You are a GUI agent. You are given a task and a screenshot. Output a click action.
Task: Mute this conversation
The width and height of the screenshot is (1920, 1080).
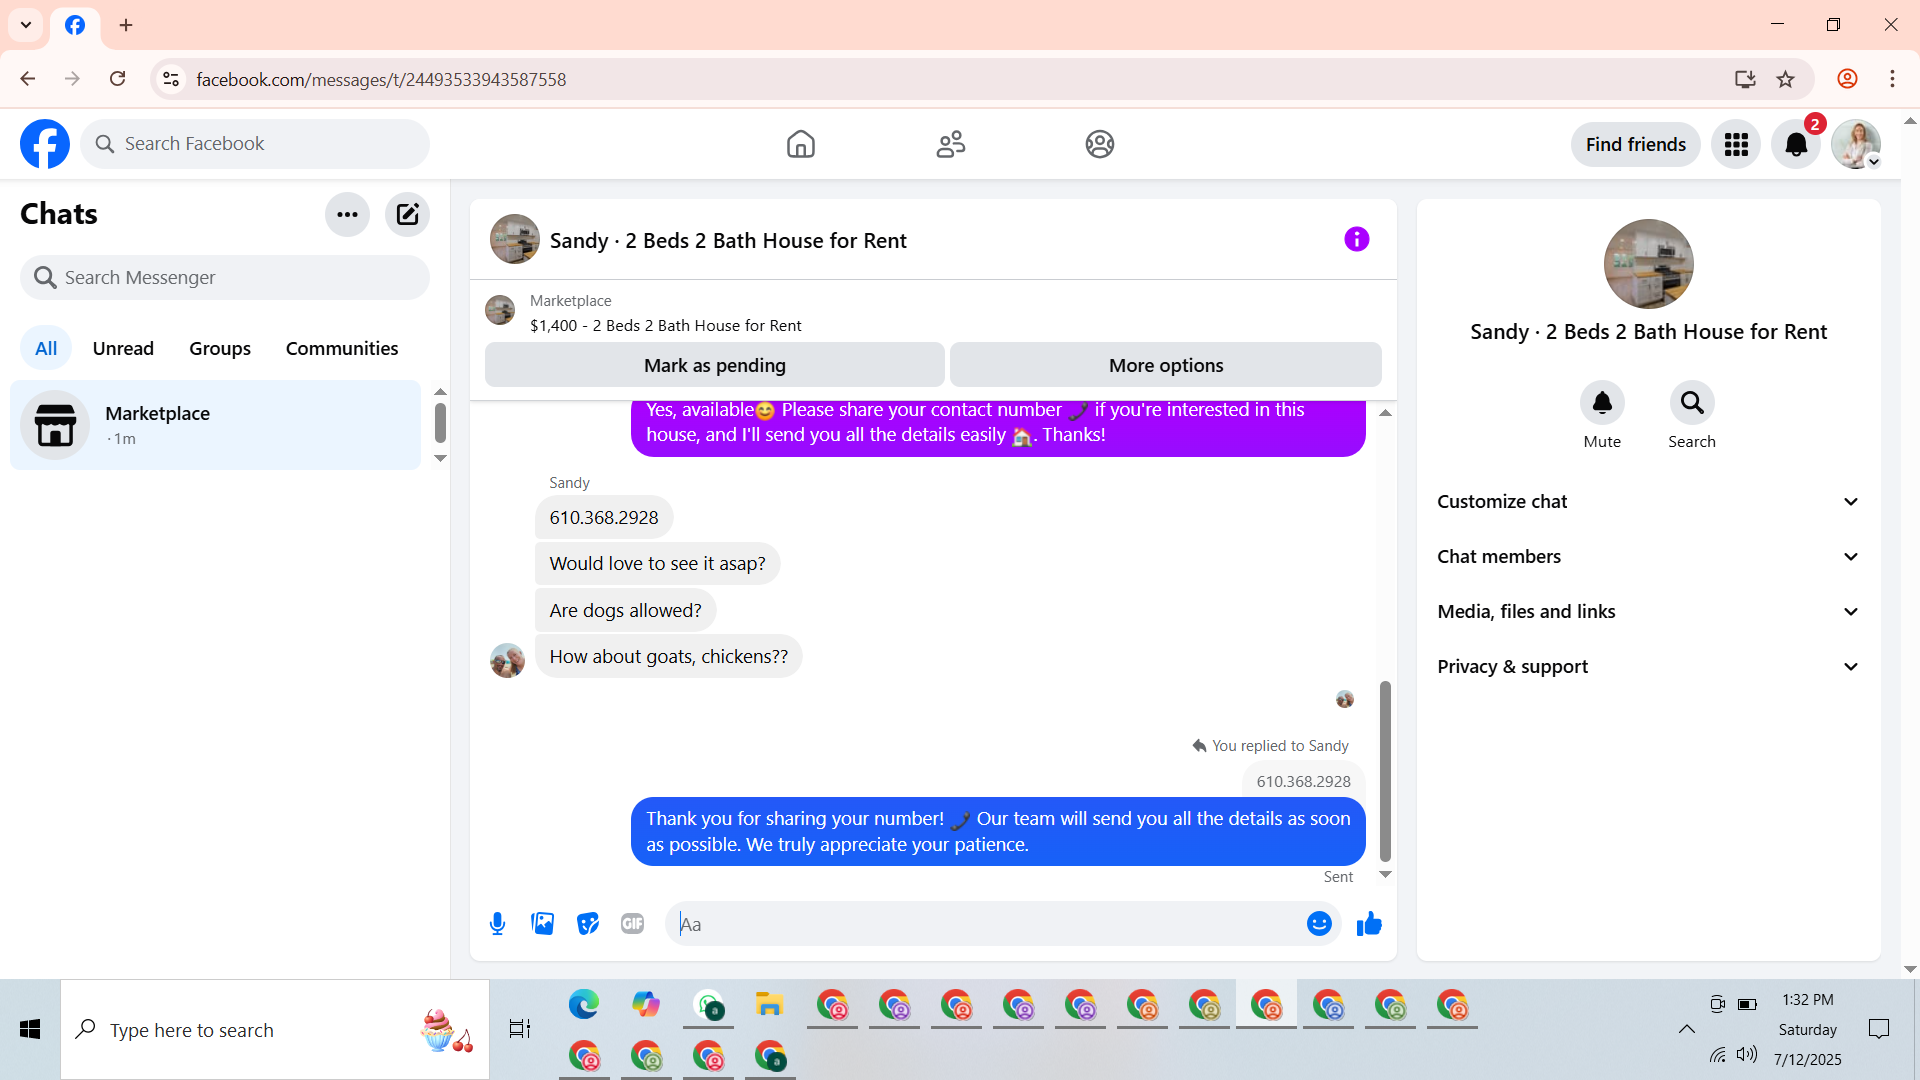[x=1601, y=403]
